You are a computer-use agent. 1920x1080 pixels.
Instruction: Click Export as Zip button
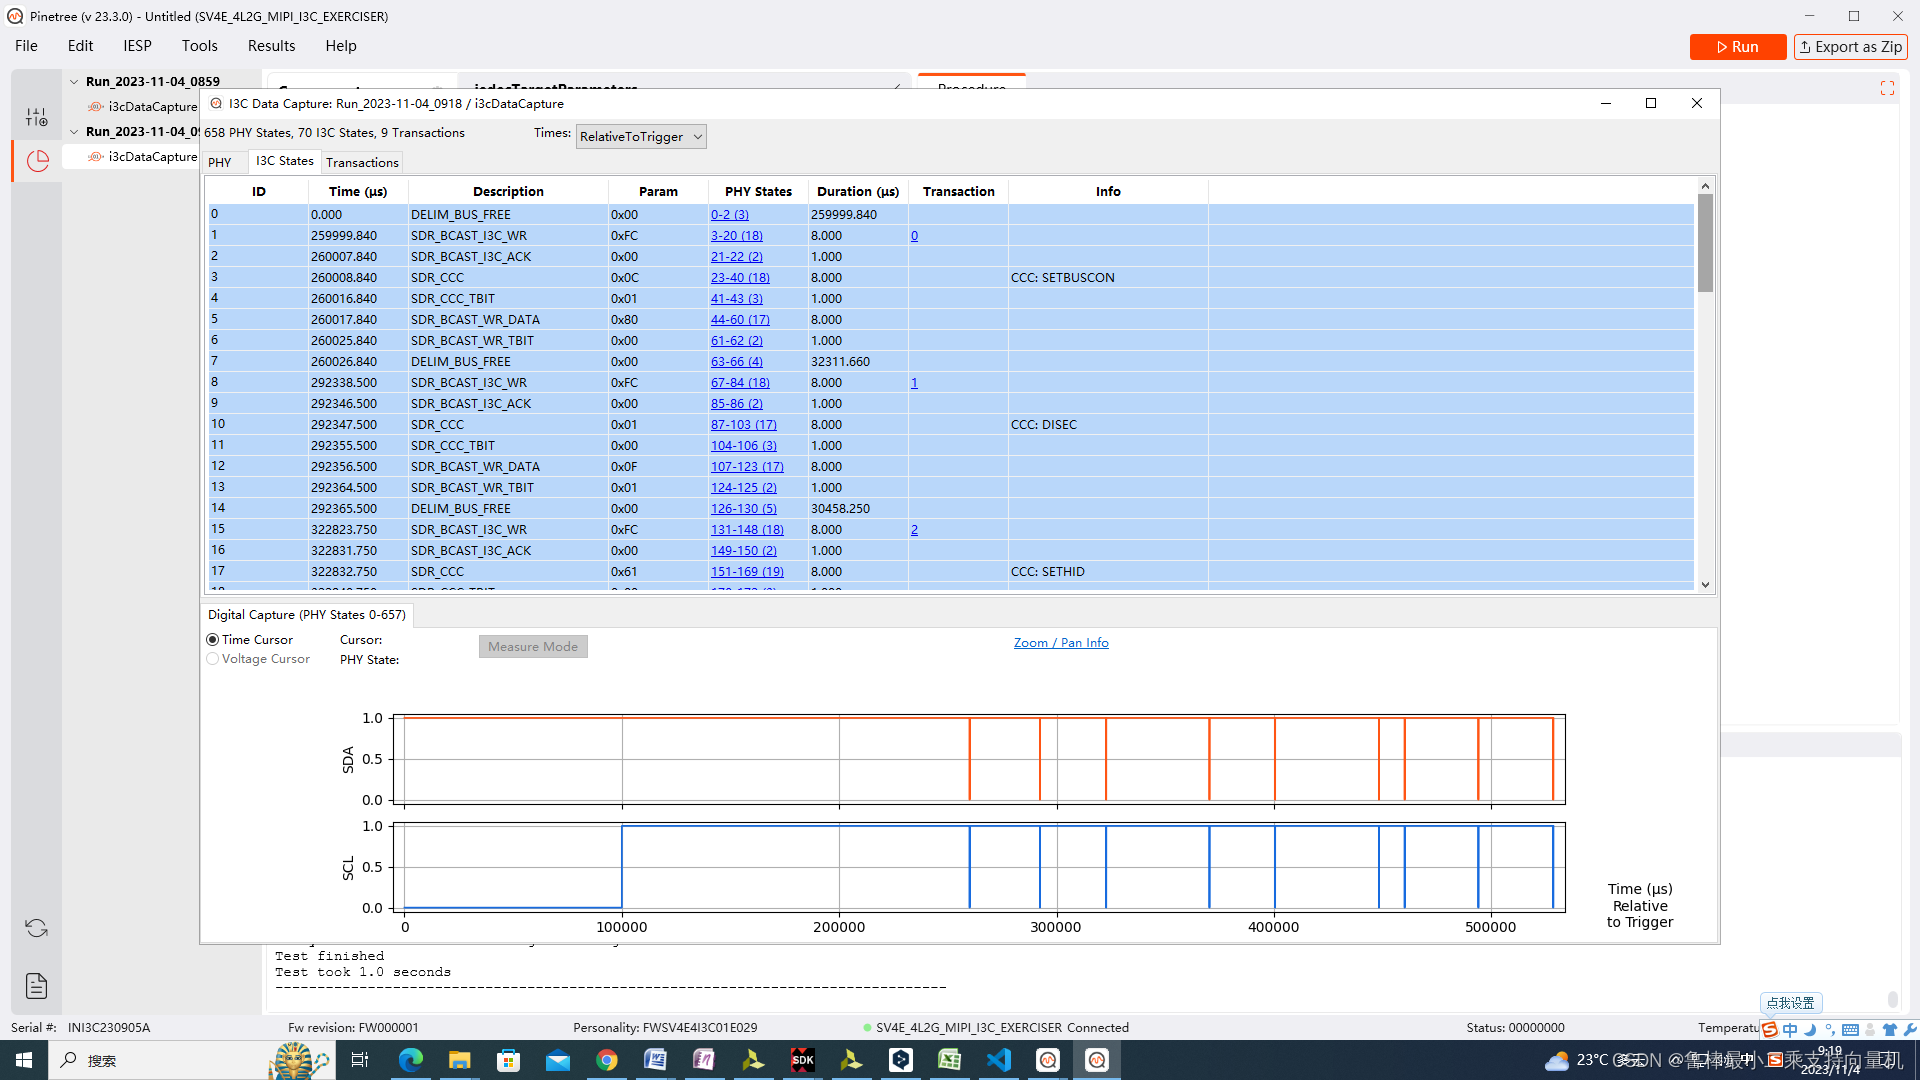point(1850,47)
